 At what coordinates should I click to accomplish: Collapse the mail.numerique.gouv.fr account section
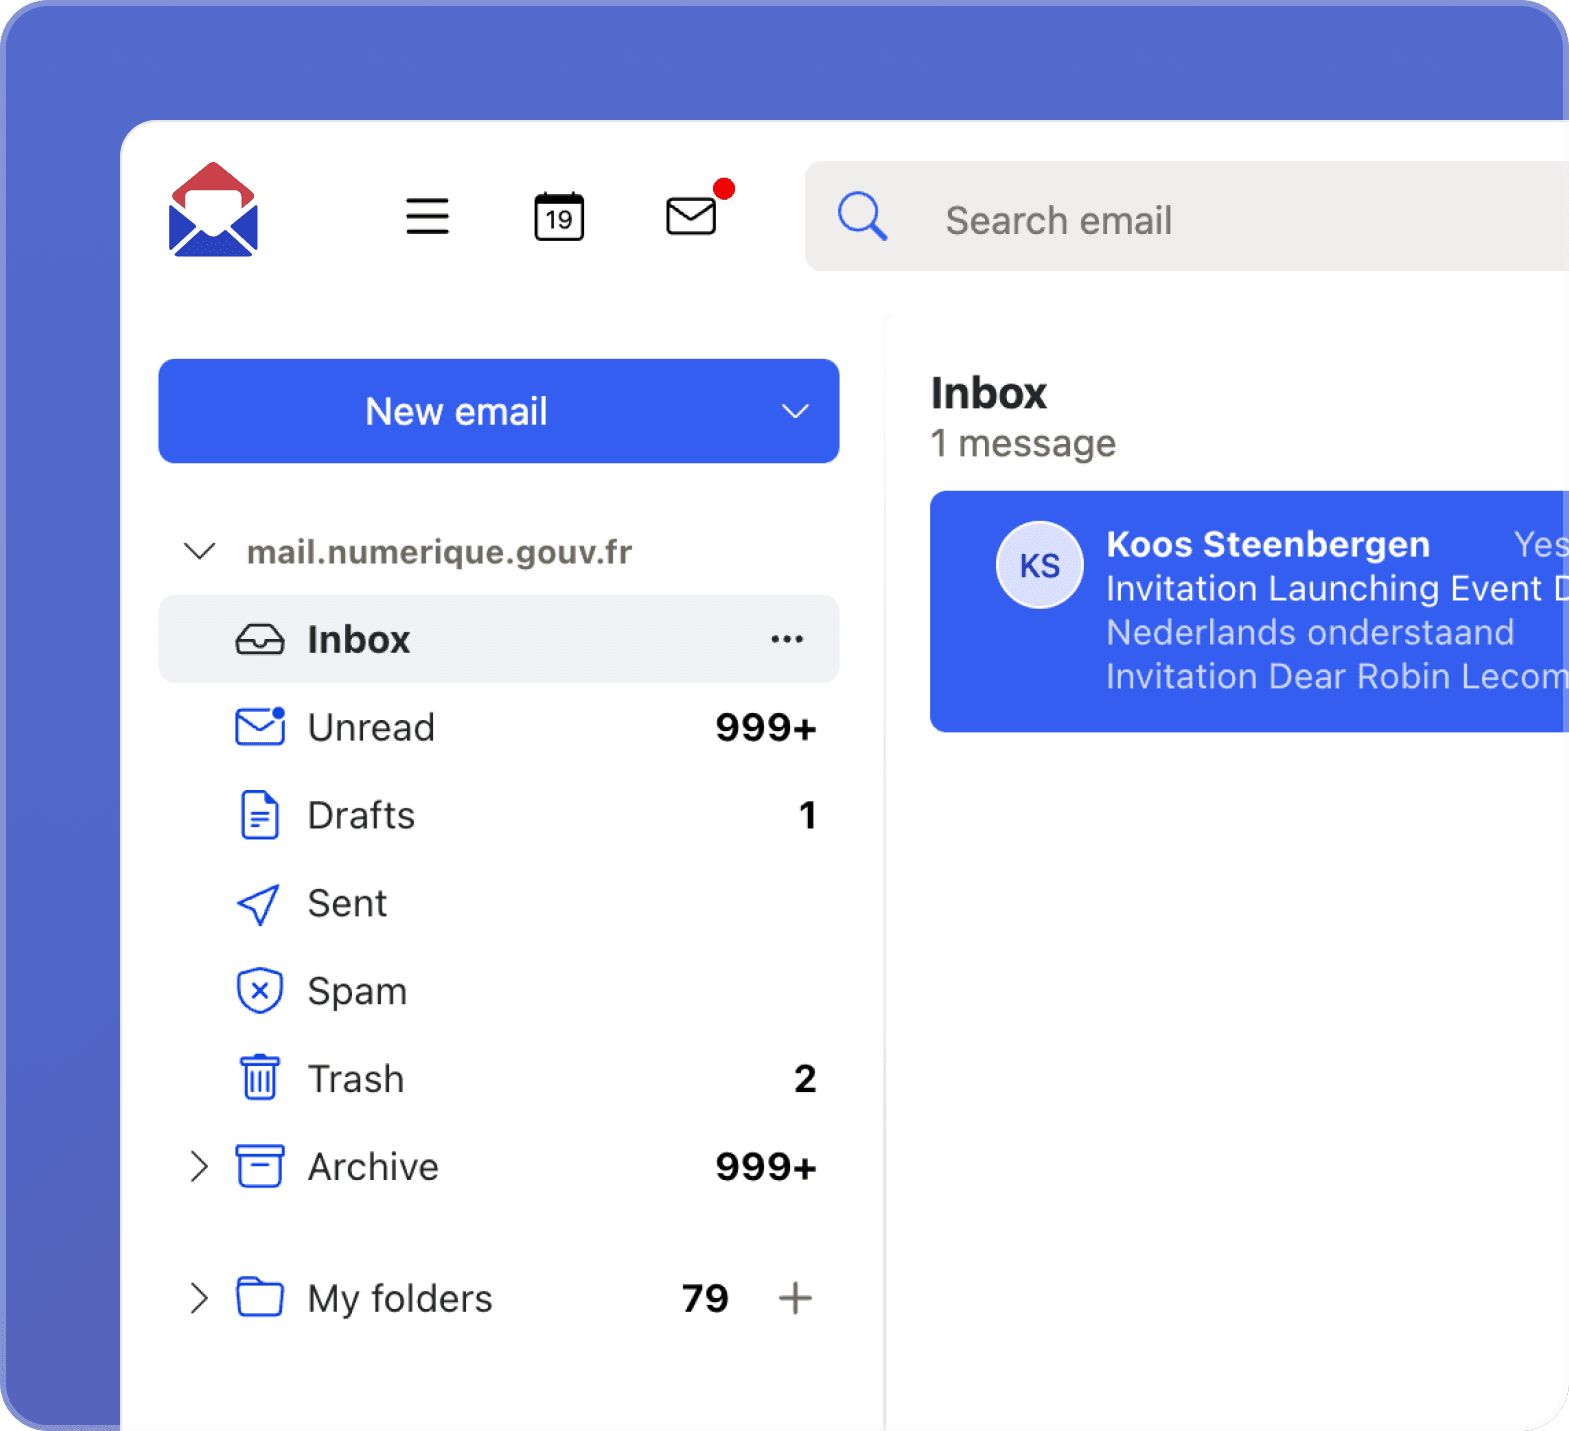(x=200, y=551)
